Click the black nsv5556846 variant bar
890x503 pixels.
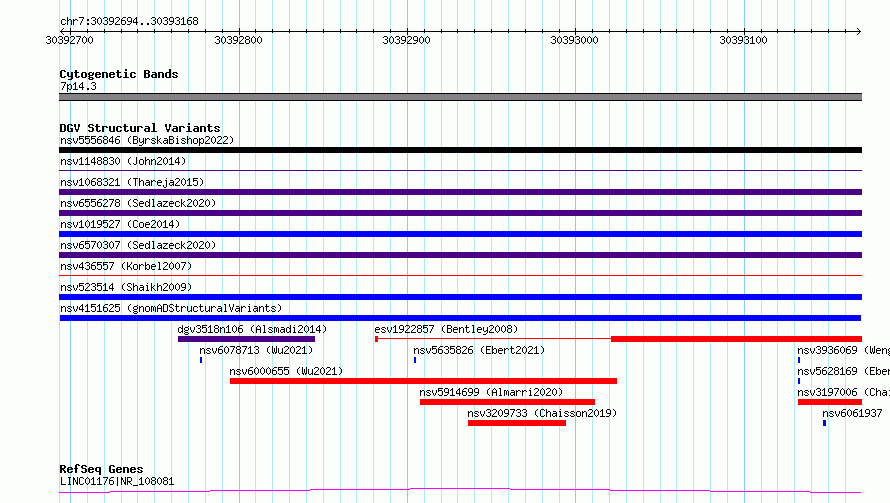(460, 150)
